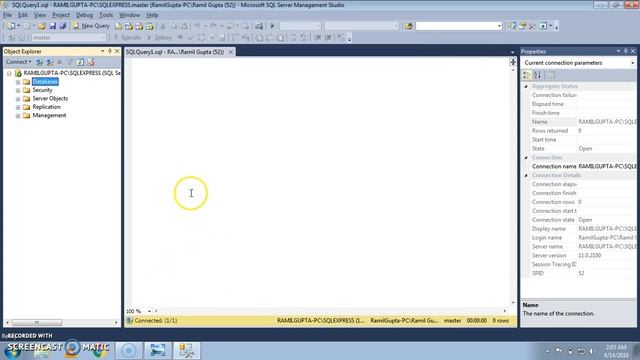The height and width of the screenshot is (360, 640).
Task: Open the 100 % zoom dropdown
Action: coord(149,311)
